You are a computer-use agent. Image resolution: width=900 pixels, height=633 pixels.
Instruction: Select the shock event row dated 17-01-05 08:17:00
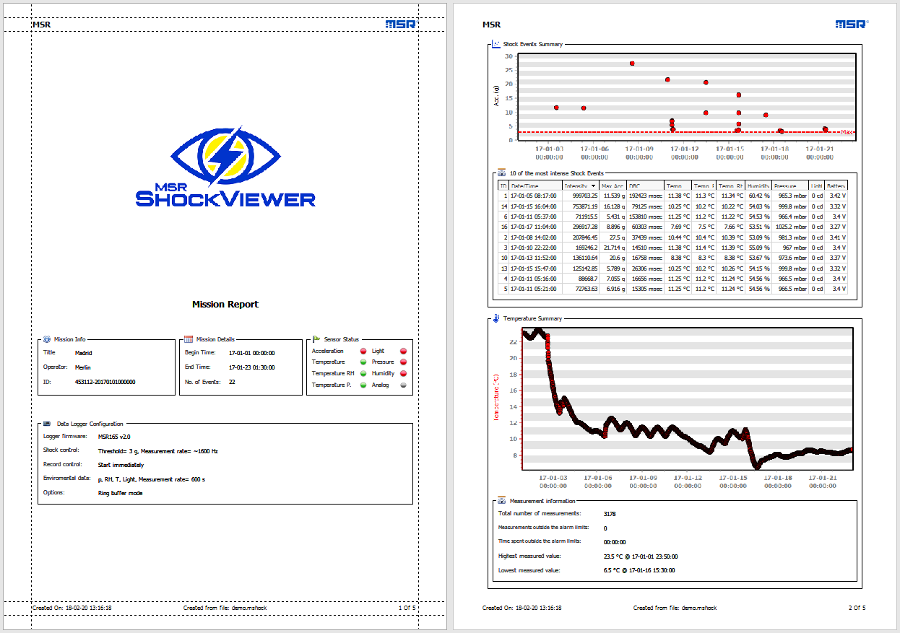coord(673,196)
